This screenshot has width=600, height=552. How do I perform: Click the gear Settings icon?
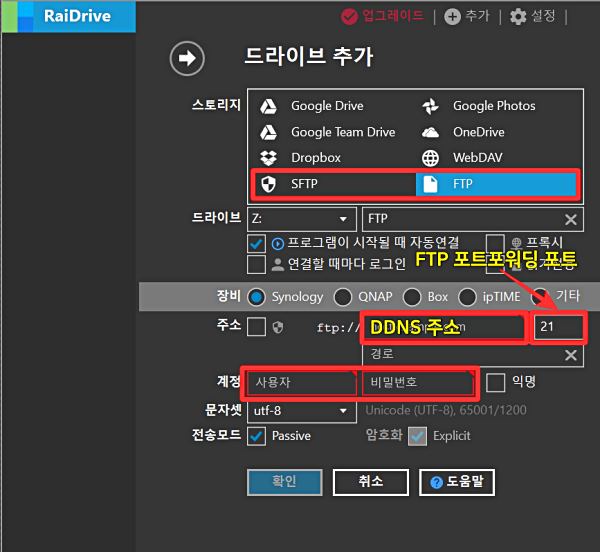[x=518, y=17]
